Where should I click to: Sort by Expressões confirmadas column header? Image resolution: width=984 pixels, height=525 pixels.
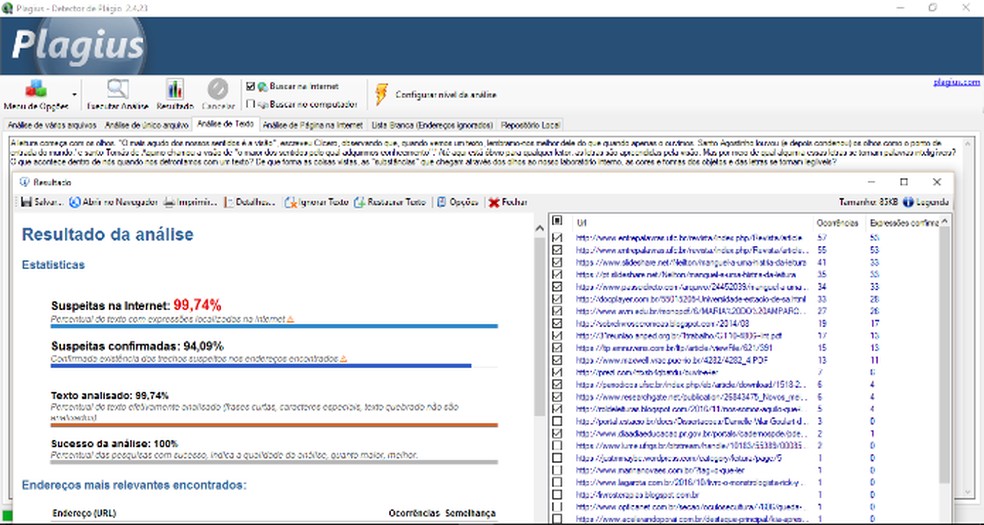point(902,223)
